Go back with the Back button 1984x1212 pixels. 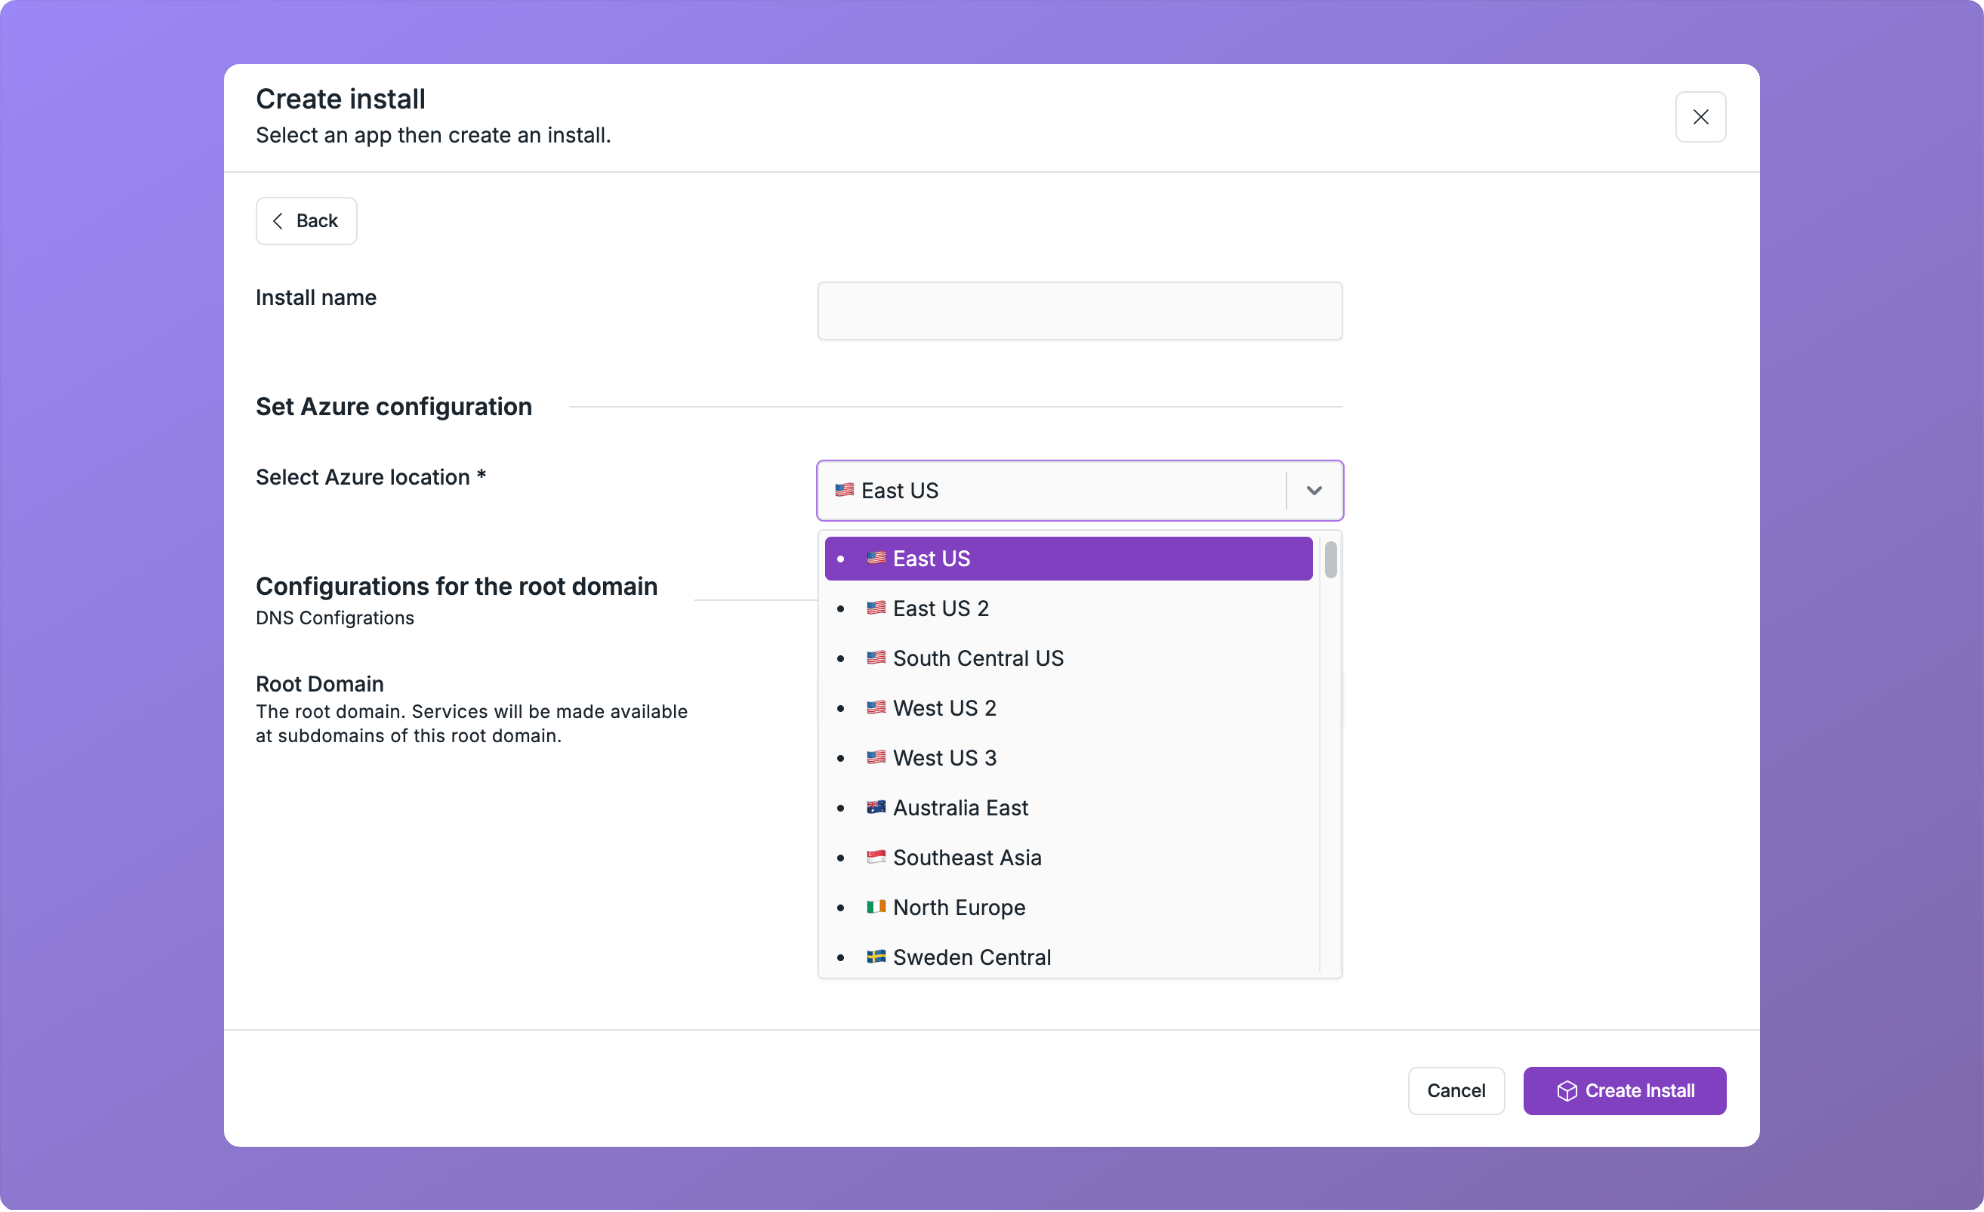coord(306,221)
